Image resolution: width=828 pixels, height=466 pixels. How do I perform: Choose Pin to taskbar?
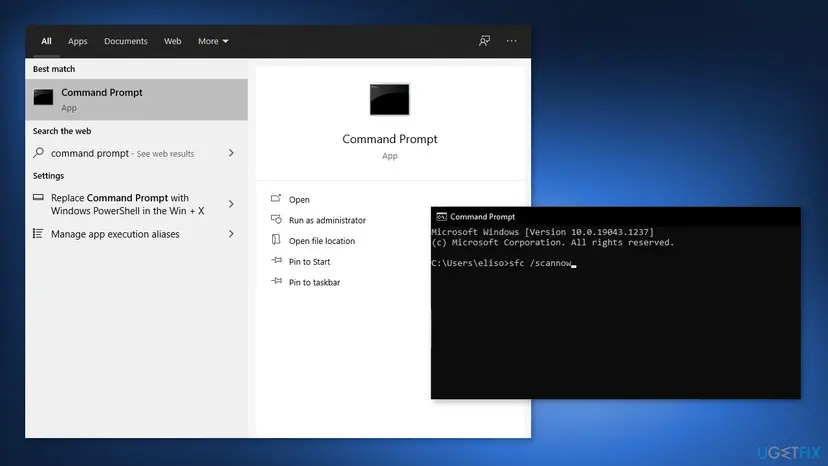click(314, 283)
